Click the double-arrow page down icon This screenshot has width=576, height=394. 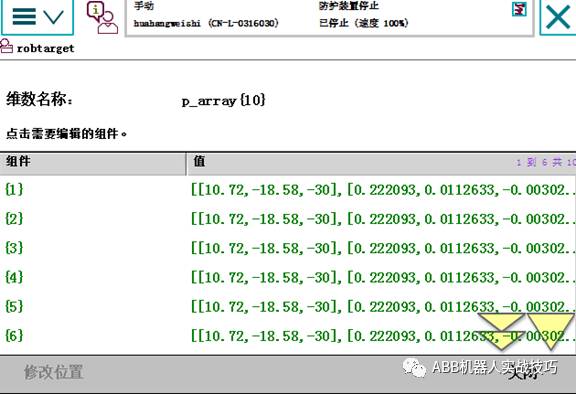coord(501,331)
